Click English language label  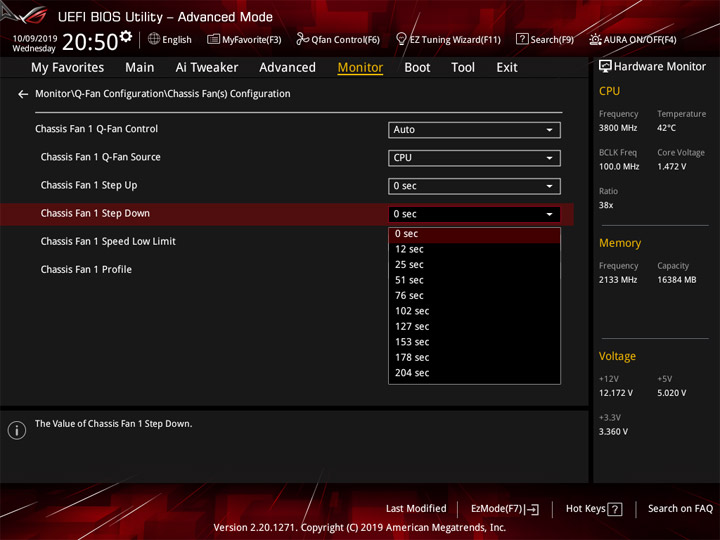click(177, 39)
